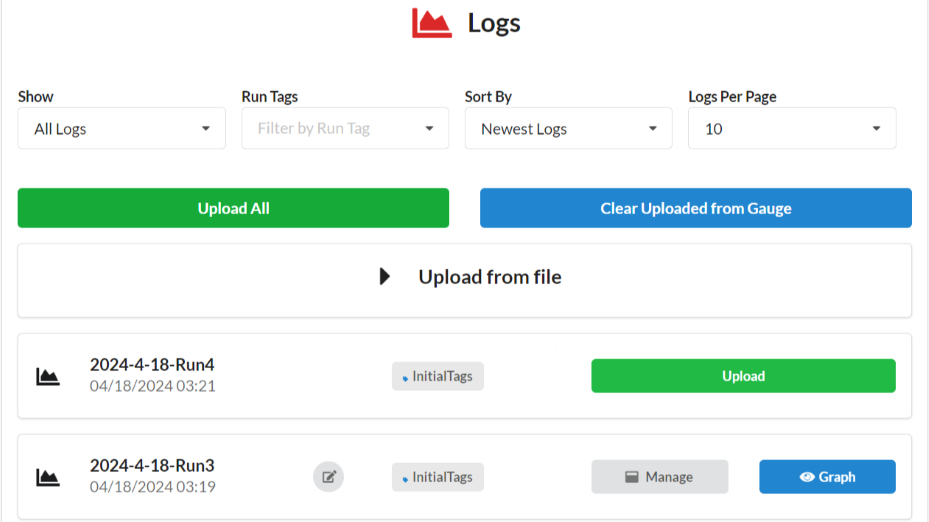Screen dimensions: 929x522
Task: Change Logs Per Page dropdown value
Action: [792, 129]
